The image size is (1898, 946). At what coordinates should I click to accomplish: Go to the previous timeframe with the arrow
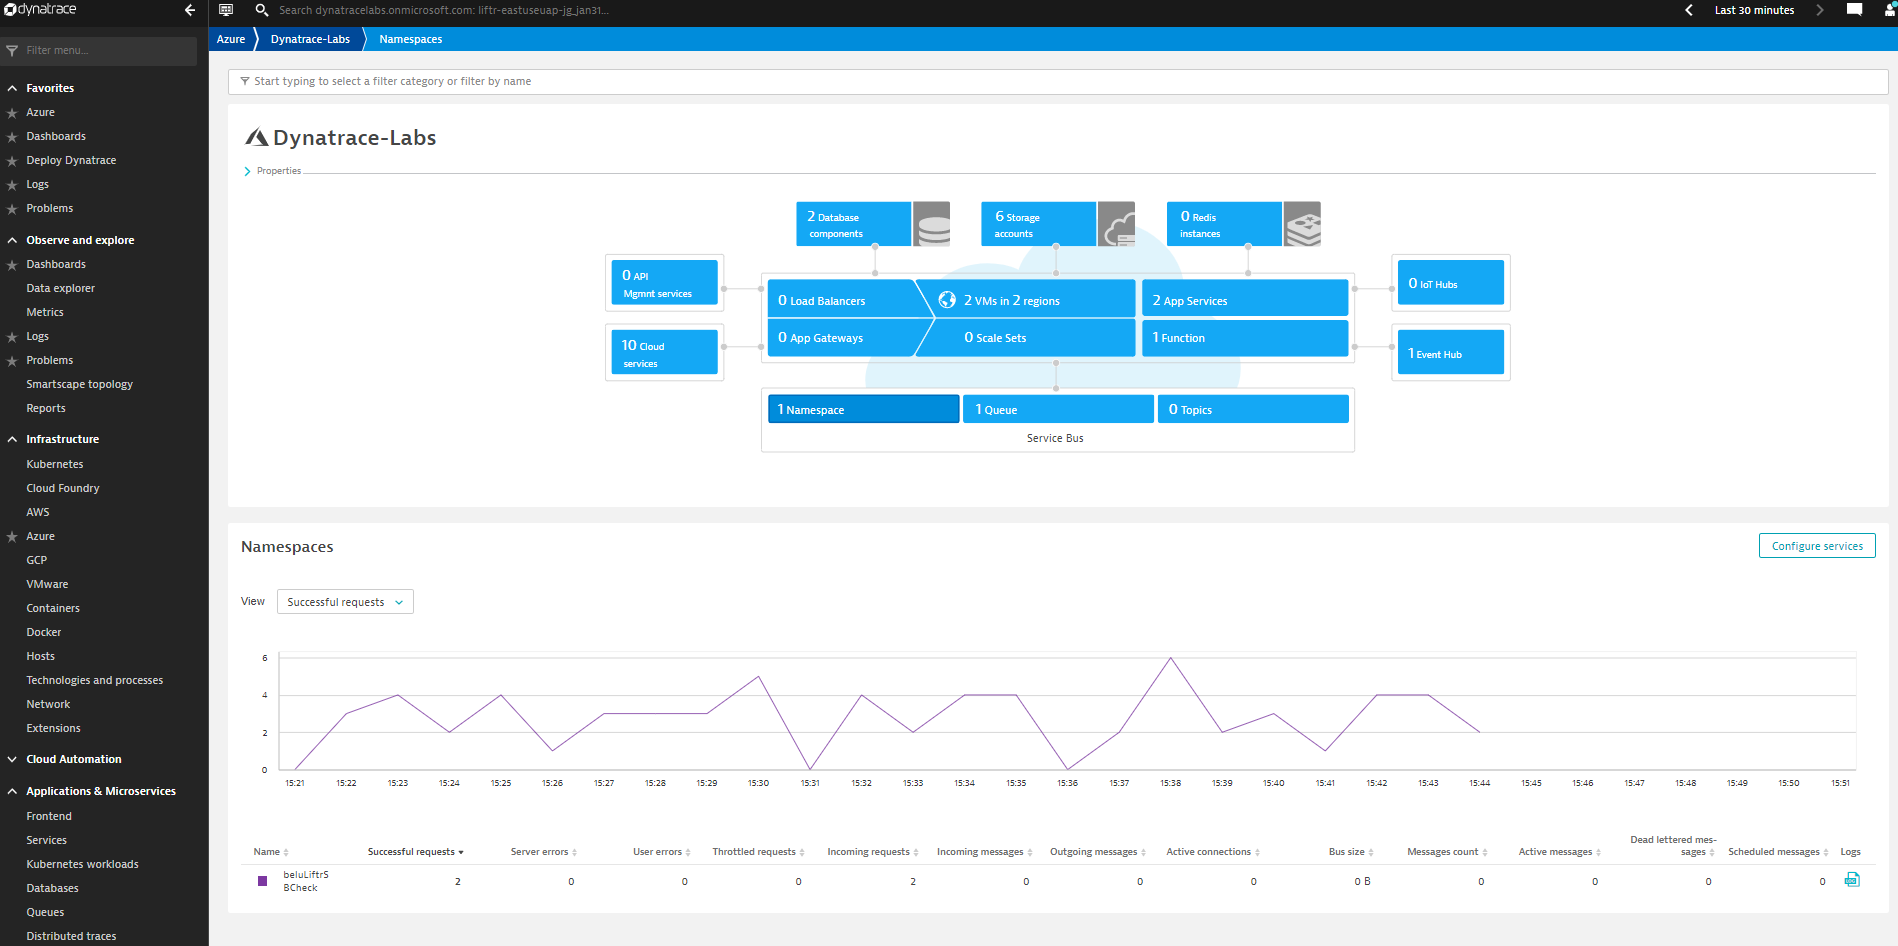pyautogui.click(x=1689, y=10)
